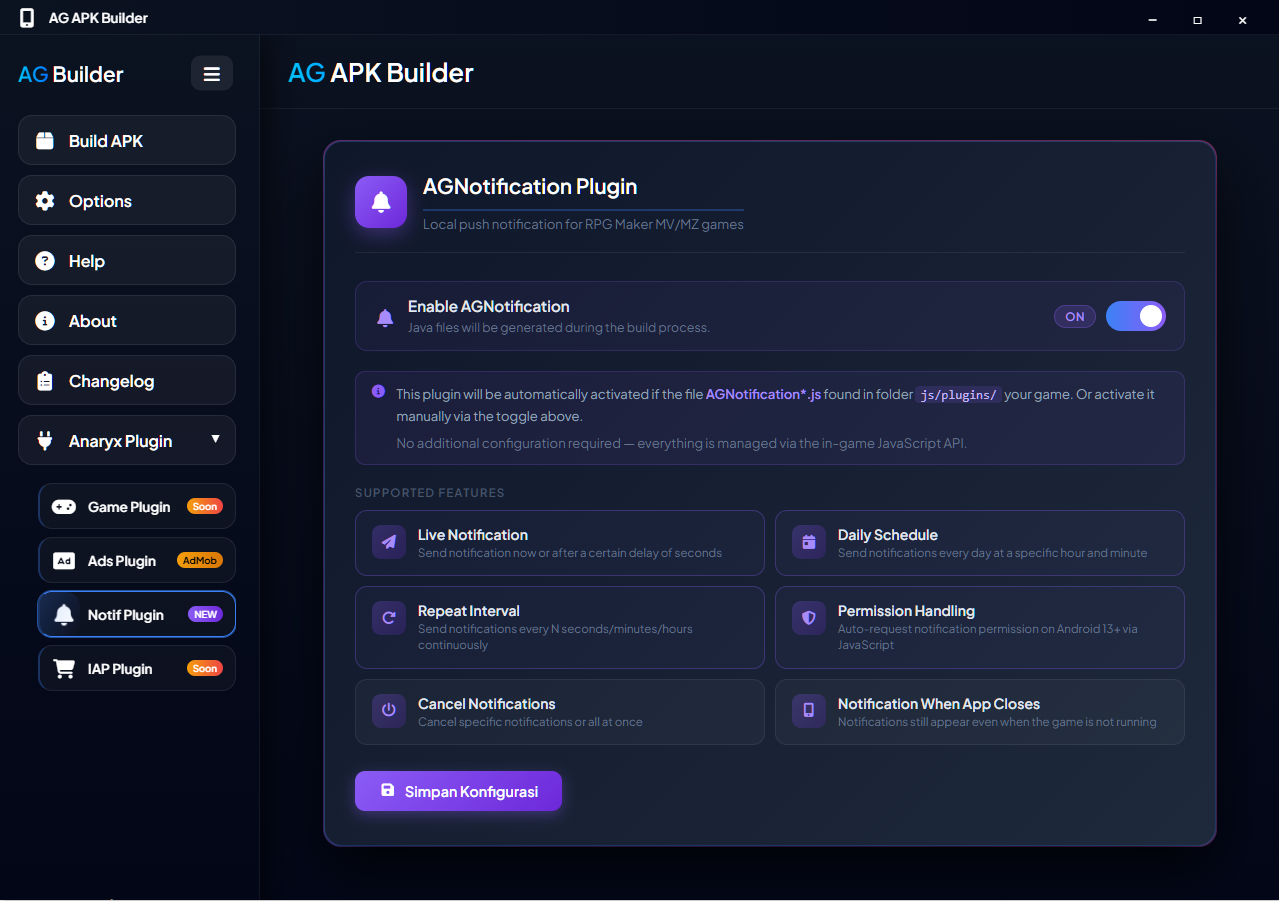The width and height of the screenshot is (1279, 901).
Task: Click the Daily Schedule feature title
Action: coord(888,535)
